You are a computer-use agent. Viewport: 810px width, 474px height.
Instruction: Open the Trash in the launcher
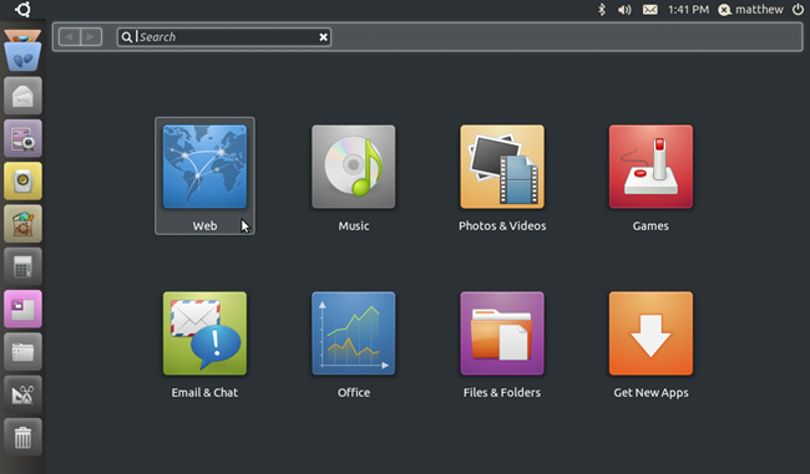click(x=23, y=437)
